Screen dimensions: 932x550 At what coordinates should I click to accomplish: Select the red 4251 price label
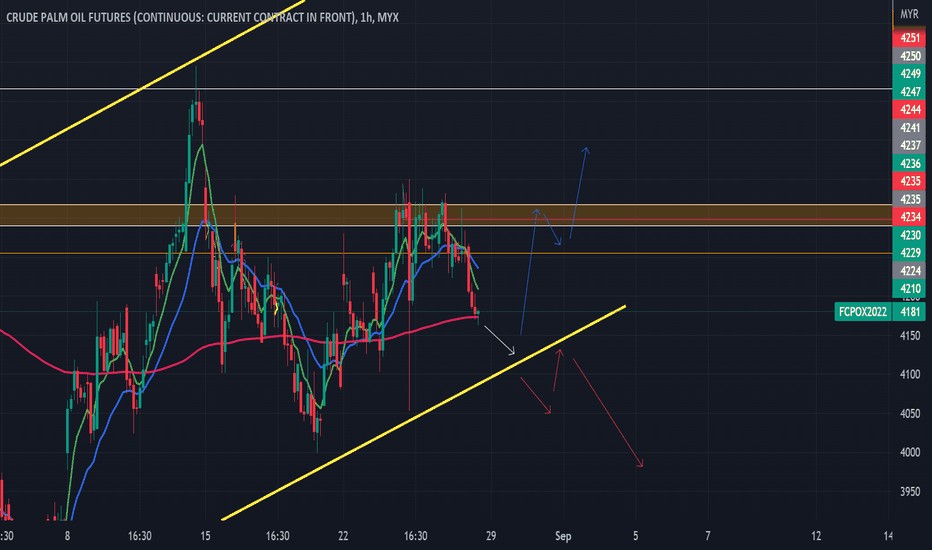tap(909, 38)
